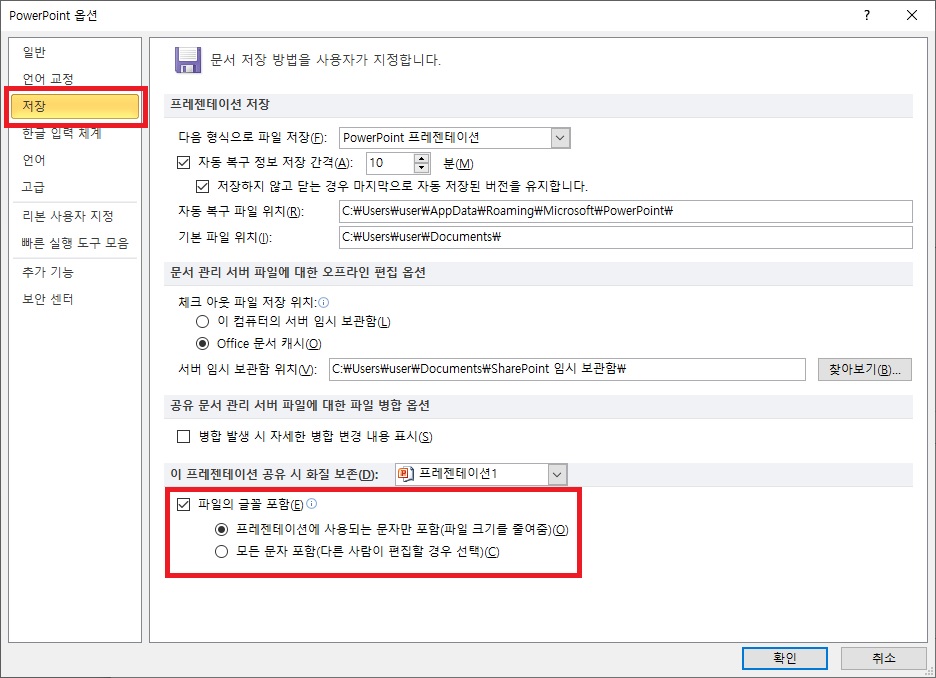Confirm settings with 확인 button

click(784, 658)
